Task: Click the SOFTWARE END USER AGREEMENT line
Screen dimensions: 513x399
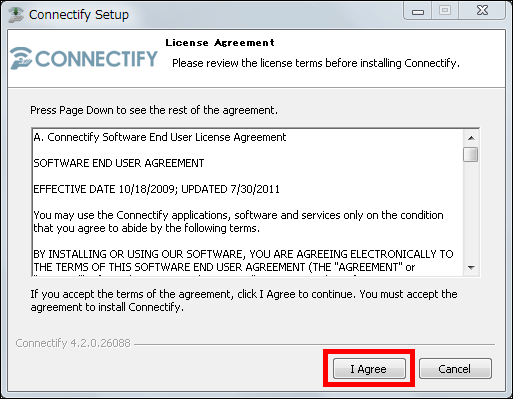Action: (119, 163)
